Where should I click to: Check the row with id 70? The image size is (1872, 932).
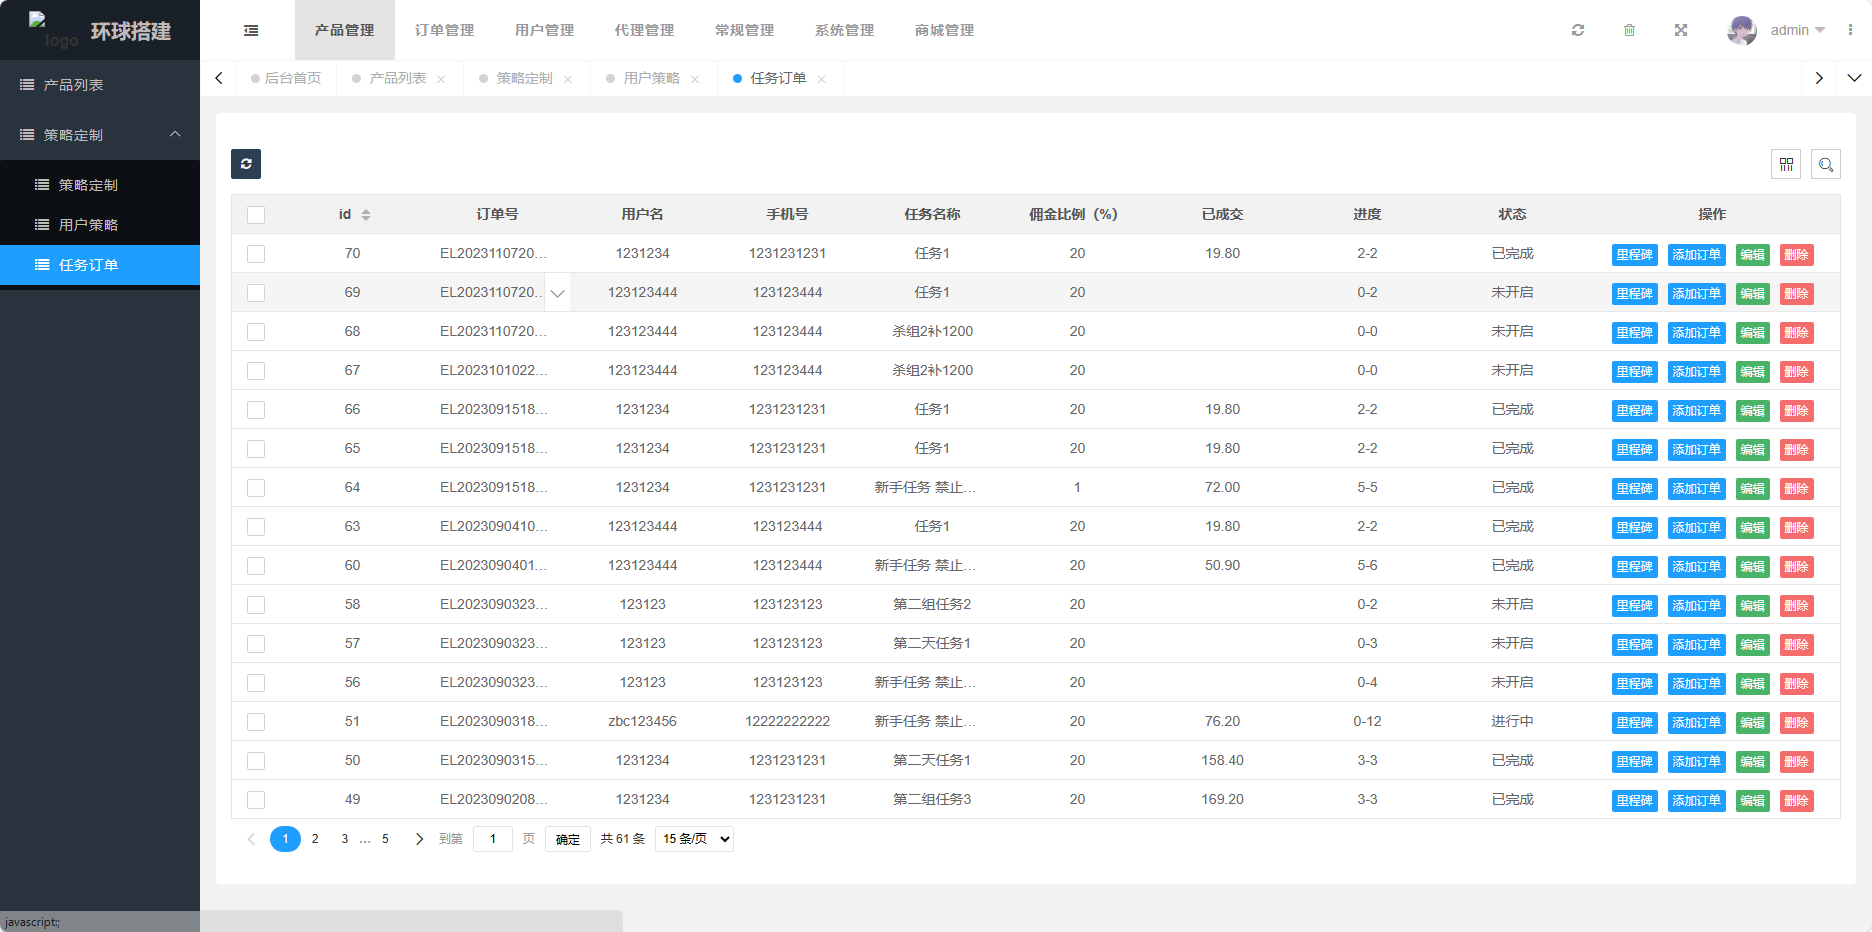pyautogui.click(x=256, y=254)
